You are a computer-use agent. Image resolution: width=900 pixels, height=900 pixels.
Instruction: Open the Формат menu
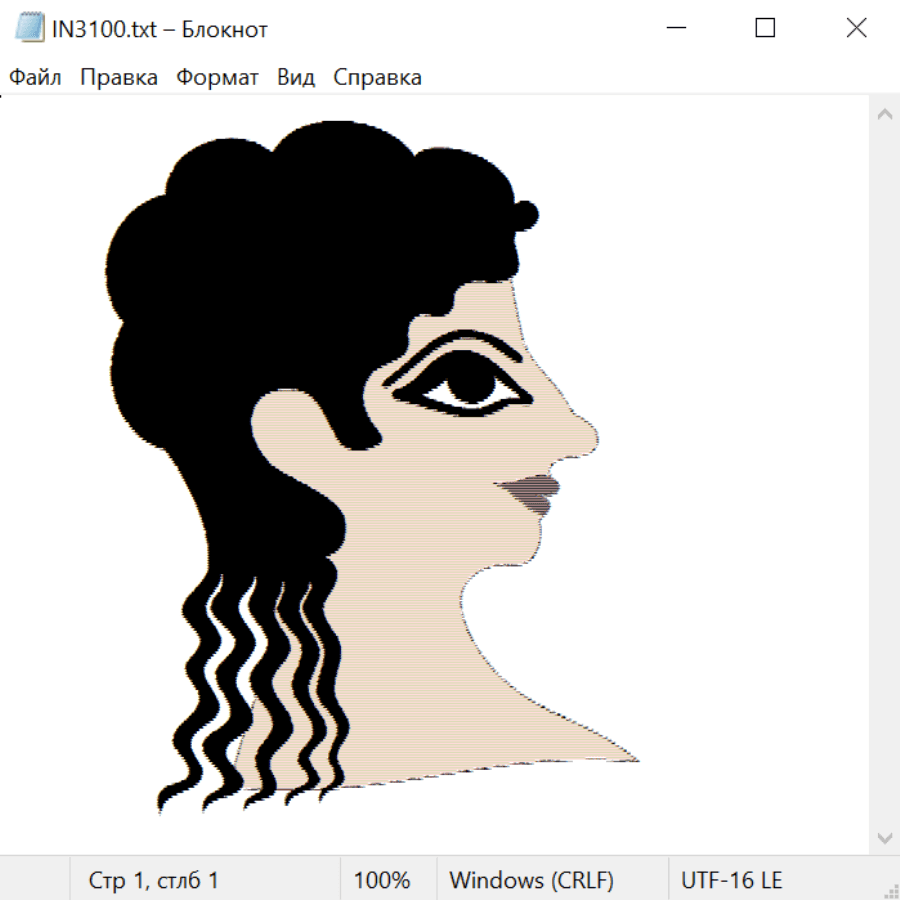217,78
